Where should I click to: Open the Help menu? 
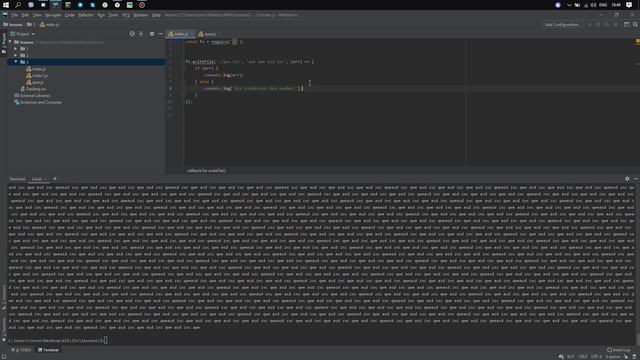pyautogui.click(x=156, y=15)
